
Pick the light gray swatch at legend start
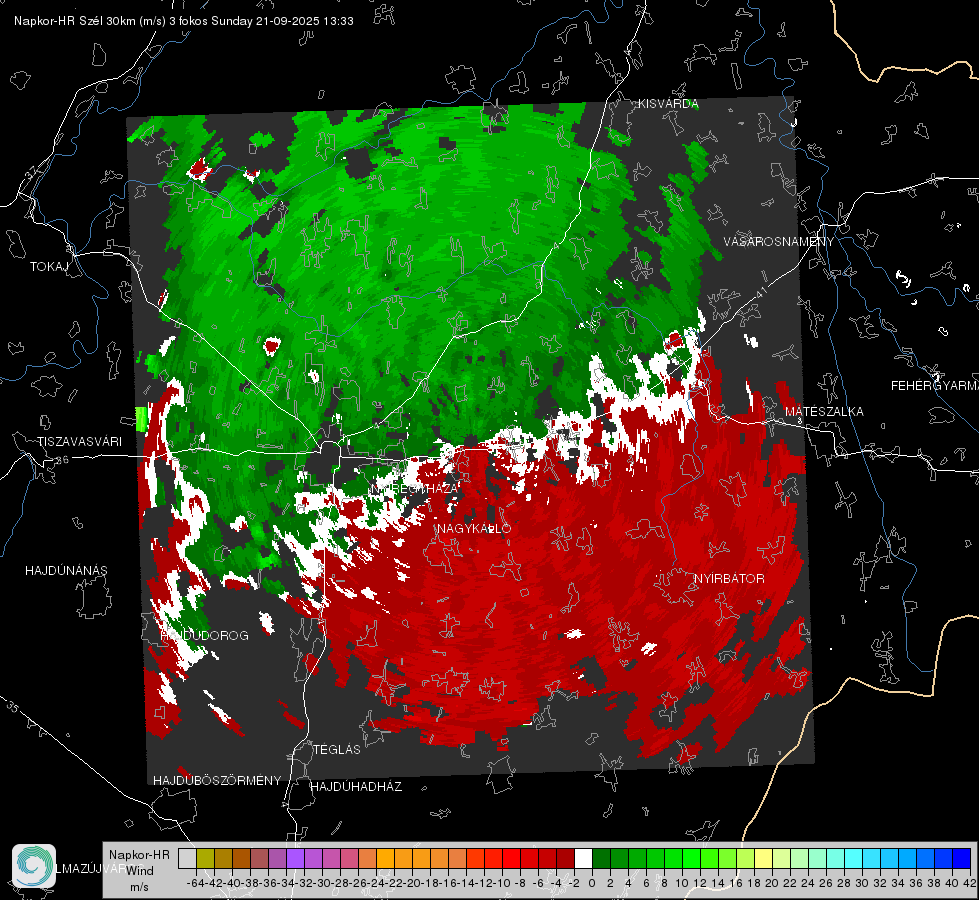click(187, 858)
